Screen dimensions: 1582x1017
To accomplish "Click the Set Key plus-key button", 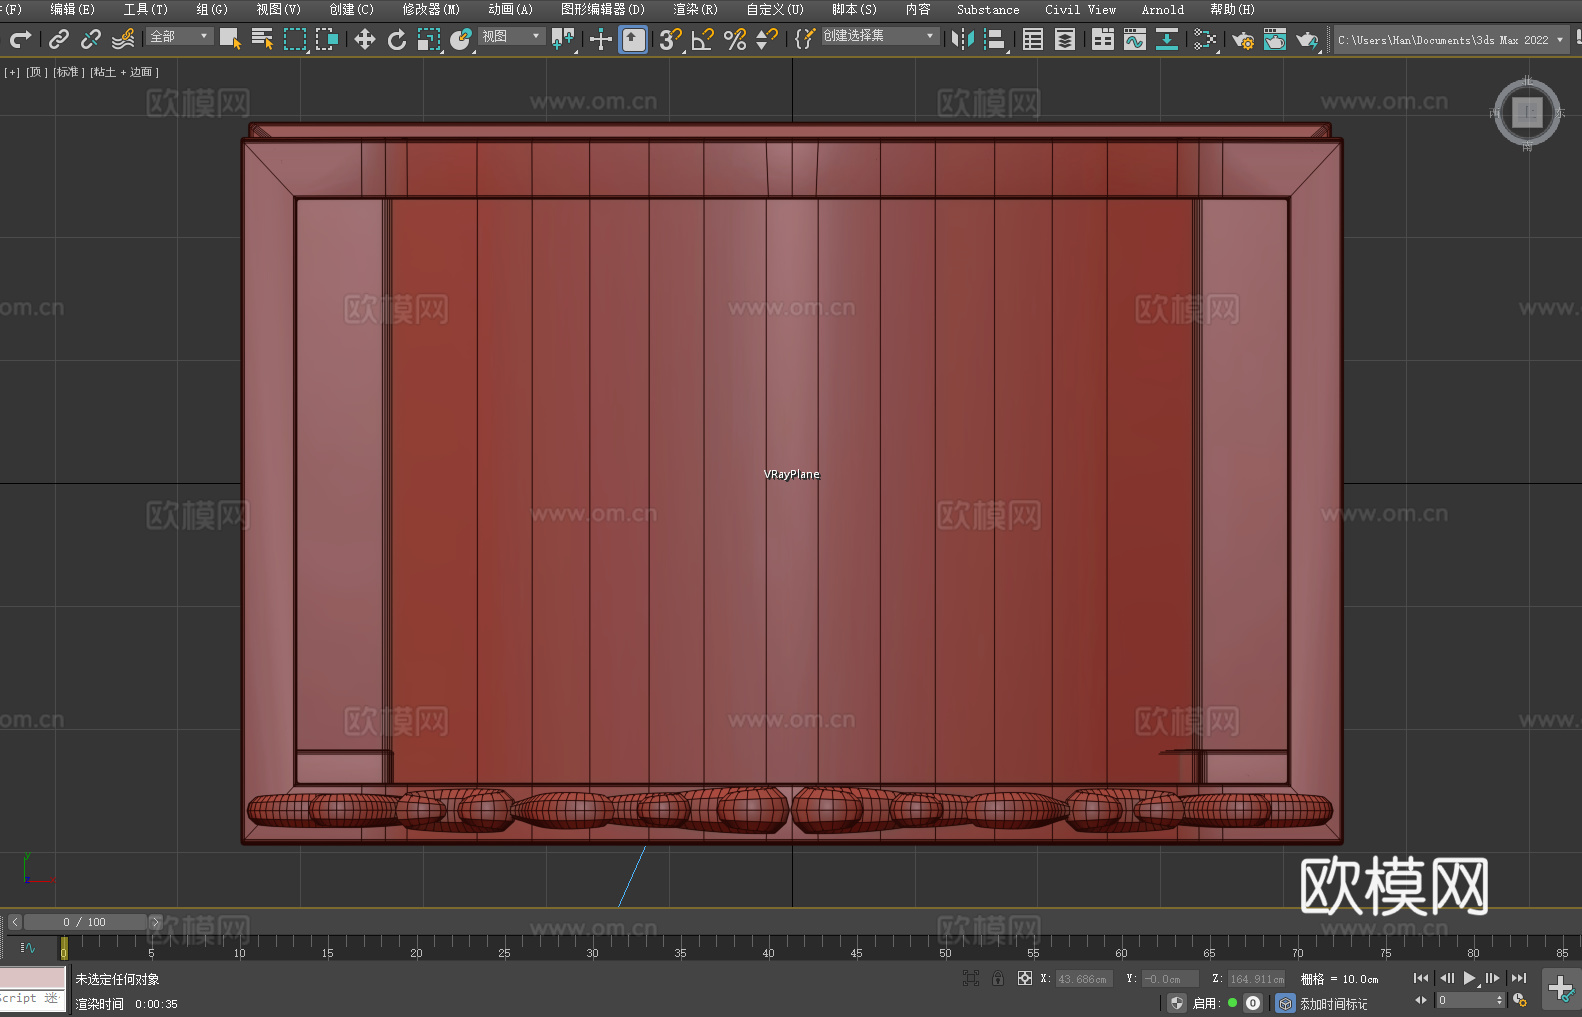I will tap(1560, 989).
